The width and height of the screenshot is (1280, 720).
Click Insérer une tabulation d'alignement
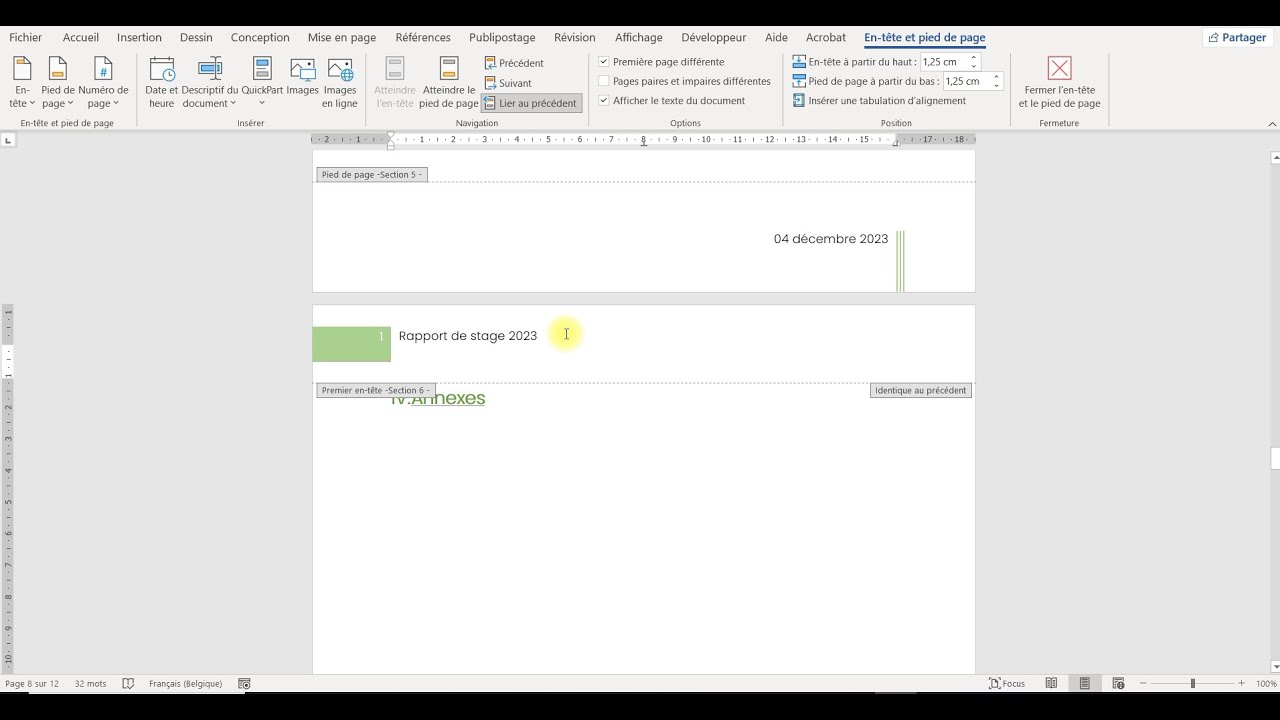[x=879, y=100]
